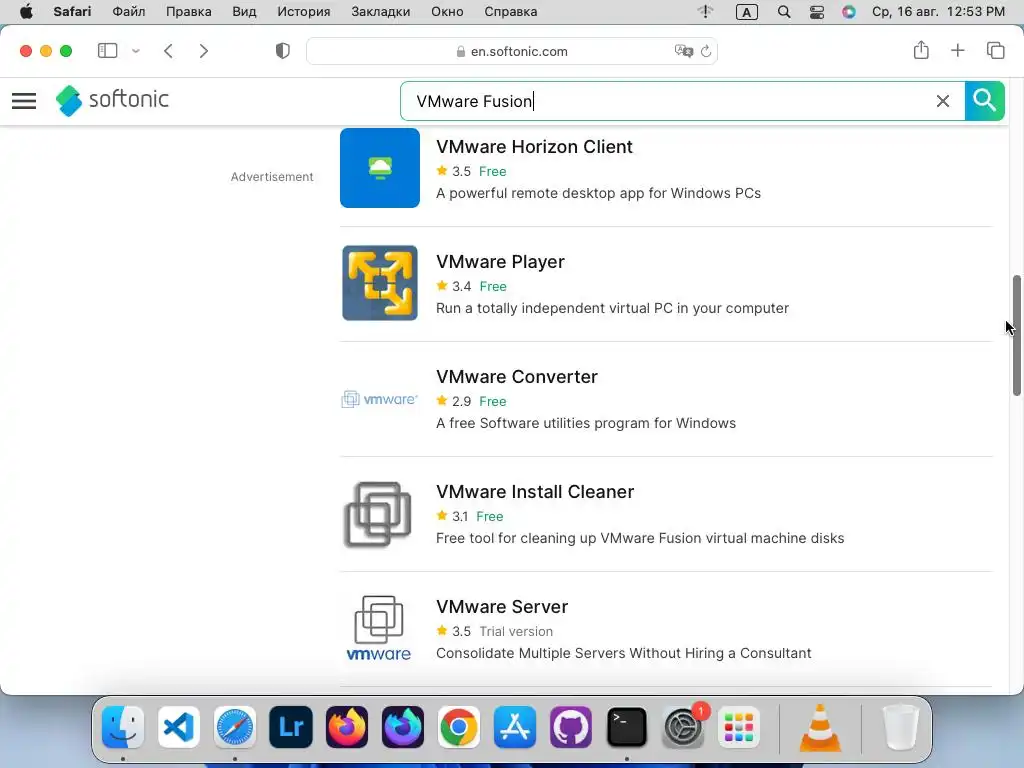
Task: Go back with the Safari back arrow
Action: point(168,51)
